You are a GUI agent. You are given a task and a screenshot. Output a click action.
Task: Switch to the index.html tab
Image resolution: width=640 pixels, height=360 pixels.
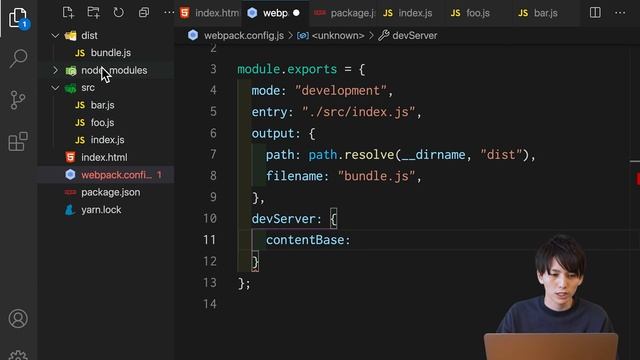click(209, 13)
